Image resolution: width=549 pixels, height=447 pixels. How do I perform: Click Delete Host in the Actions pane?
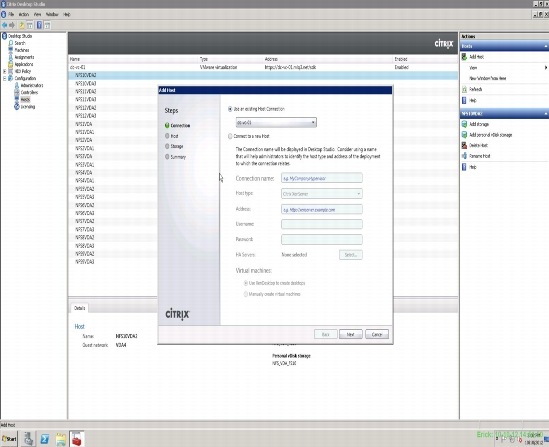(x=478, y=145)
